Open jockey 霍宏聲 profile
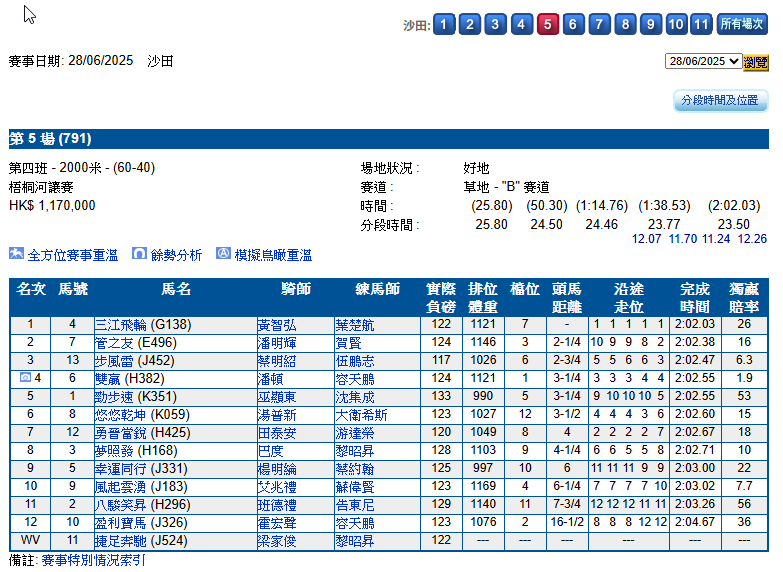Screen dimensions: 783x572 [277, 523]
